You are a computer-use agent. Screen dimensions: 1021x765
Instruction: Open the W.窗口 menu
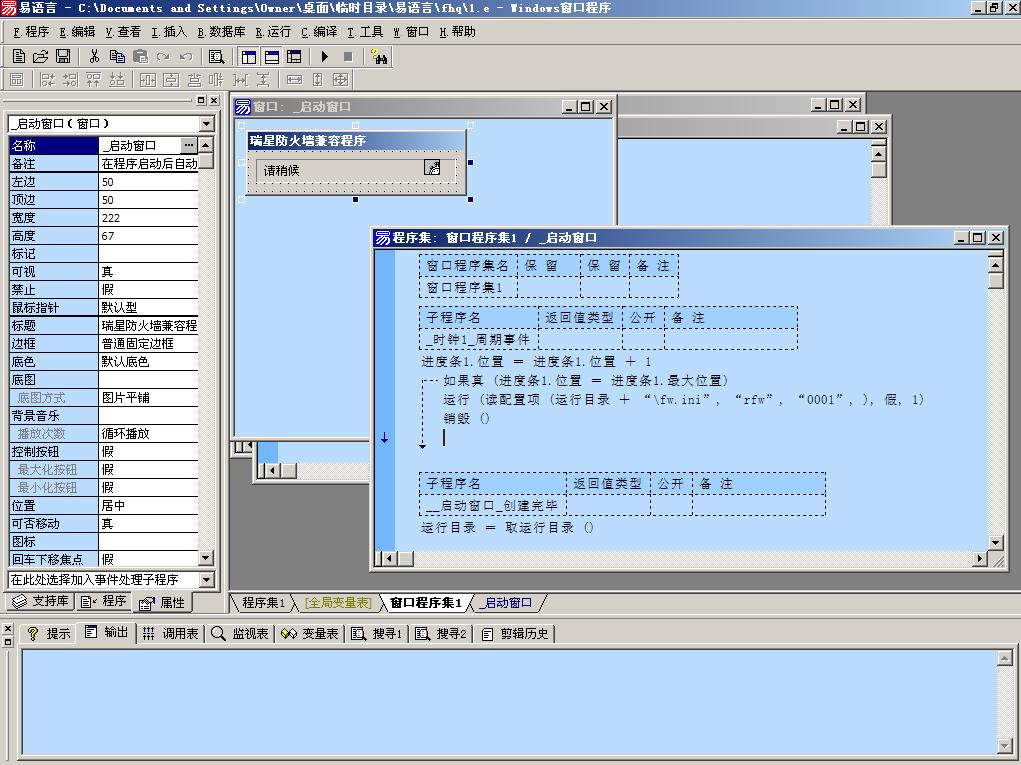(x=411, y=32)
